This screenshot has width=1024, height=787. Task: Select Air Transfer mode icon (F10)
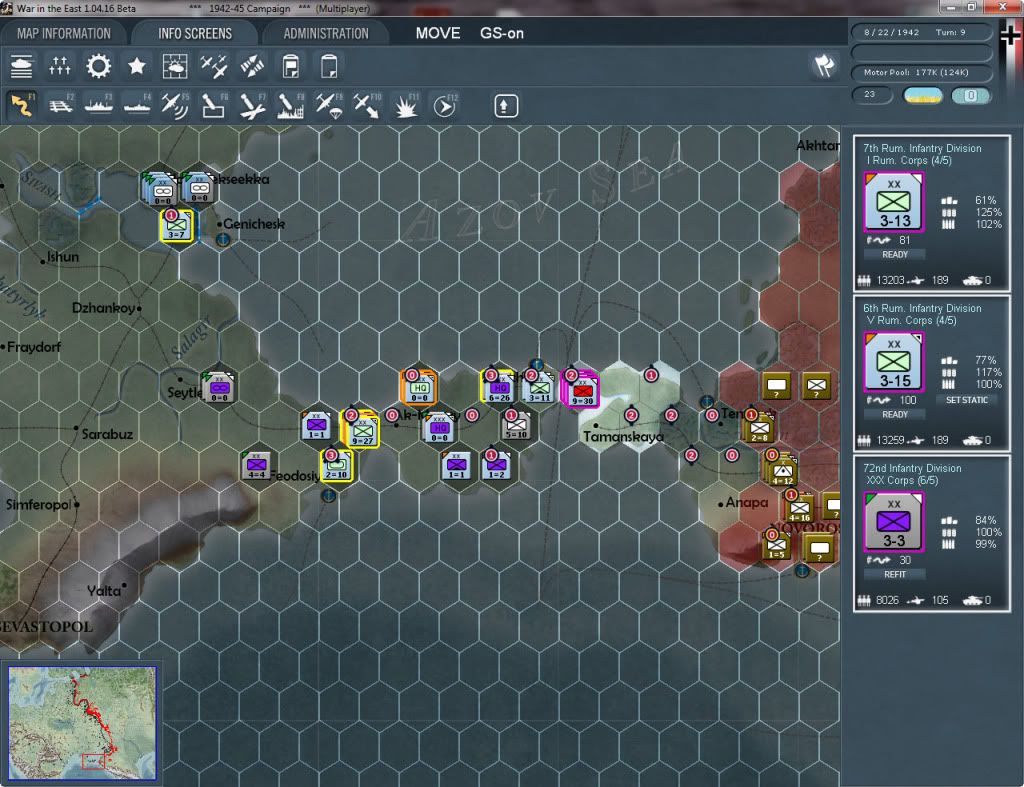(x=367, y=106)
